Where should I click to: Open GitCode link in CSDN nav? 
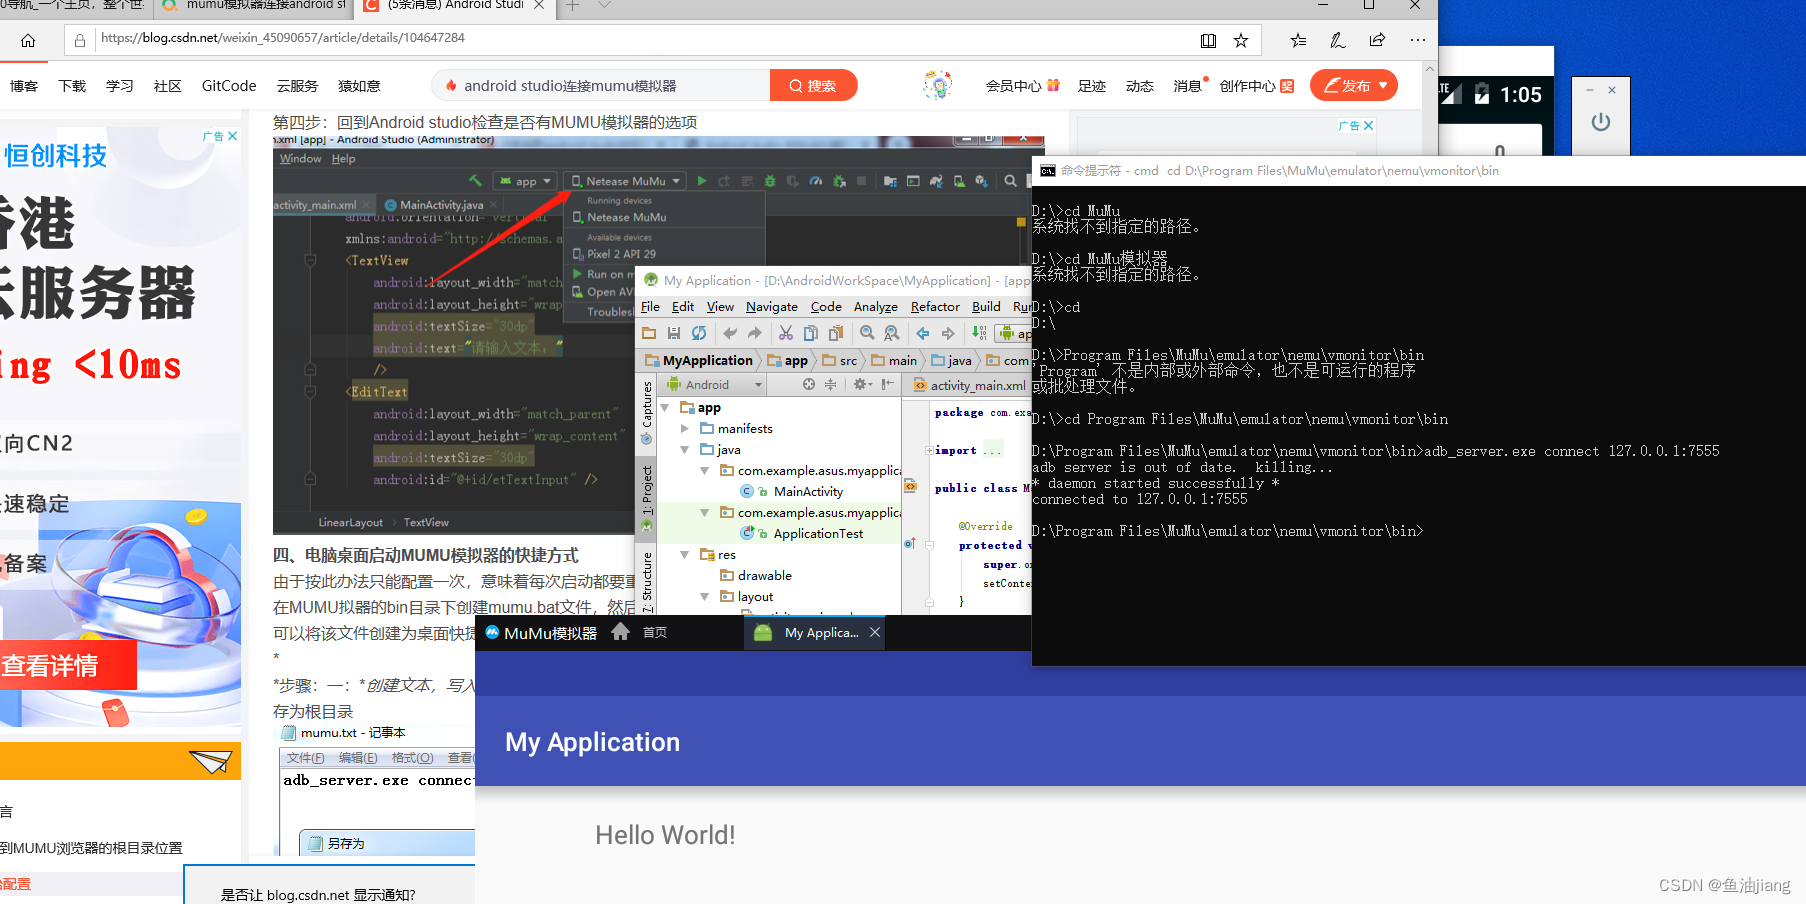tap(229, 86)
